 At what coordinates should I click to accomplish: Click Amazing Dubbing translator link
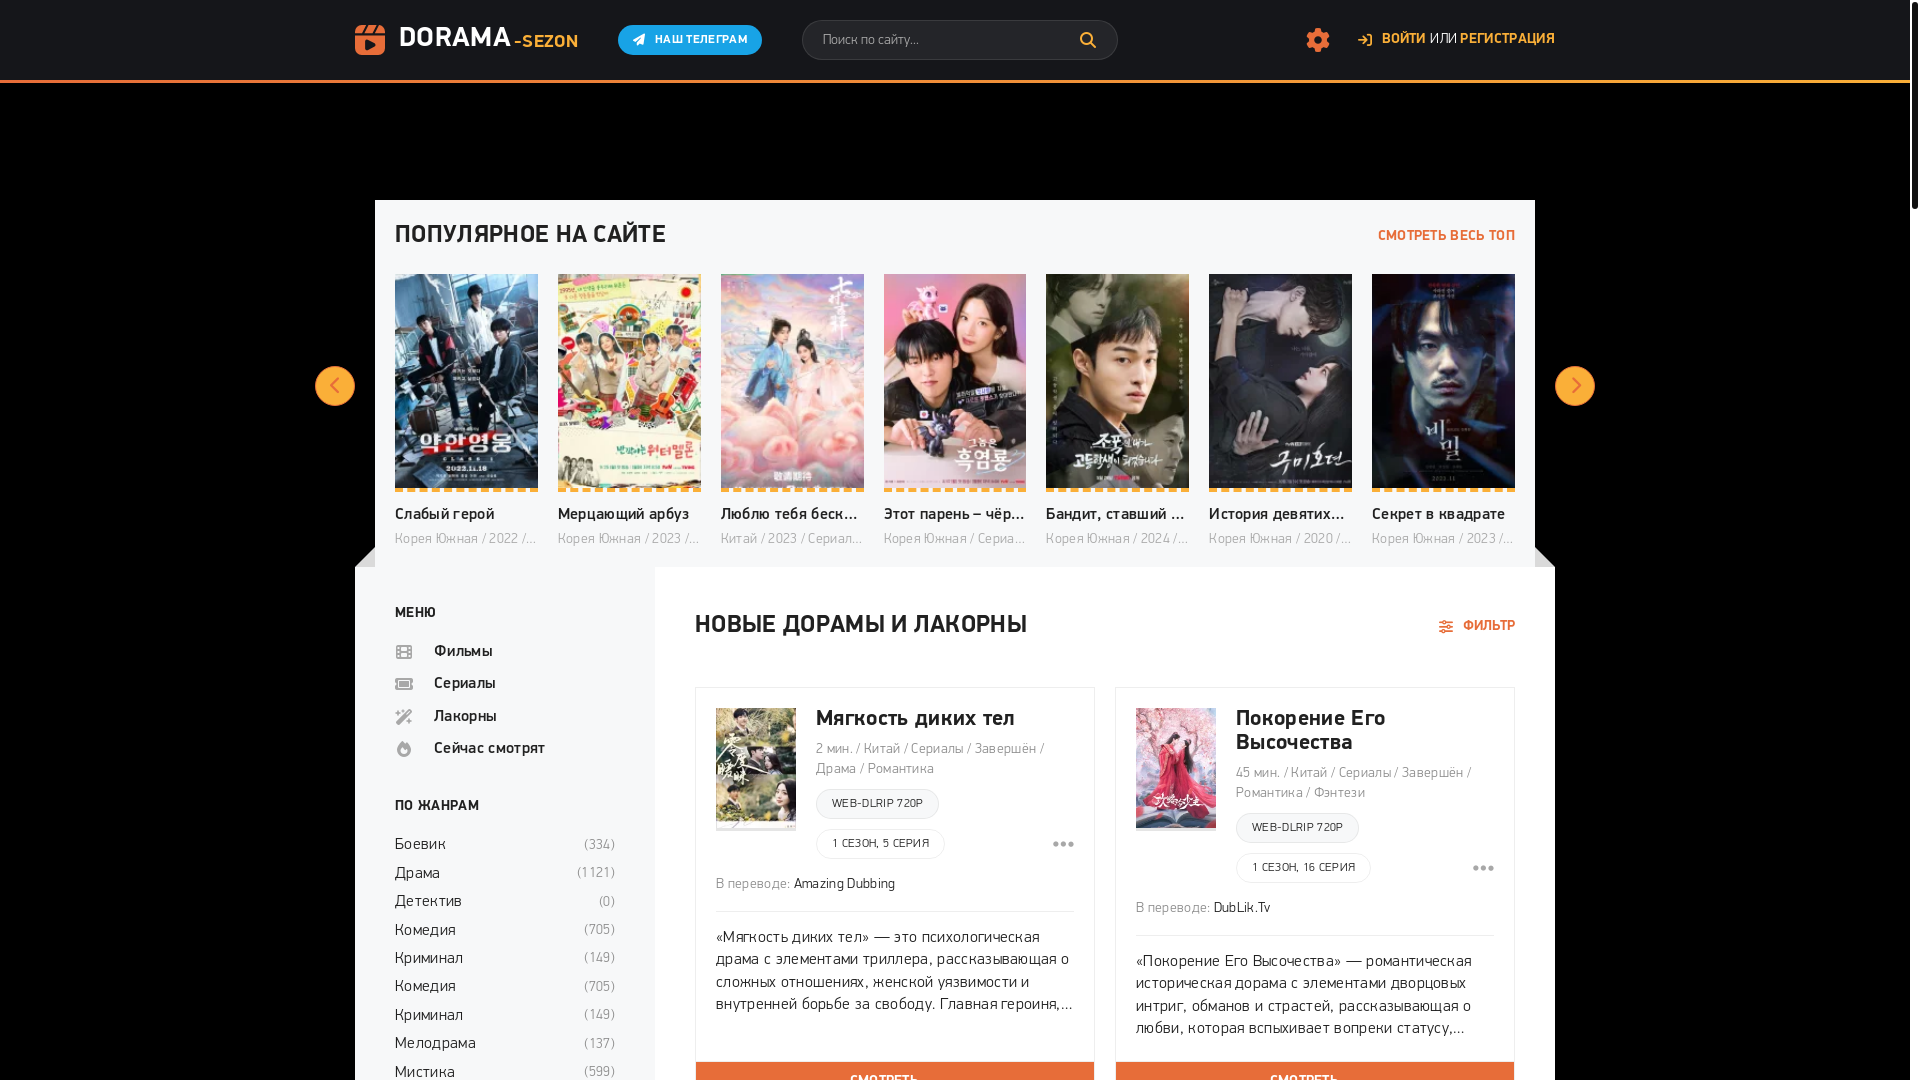coord(844,884)
